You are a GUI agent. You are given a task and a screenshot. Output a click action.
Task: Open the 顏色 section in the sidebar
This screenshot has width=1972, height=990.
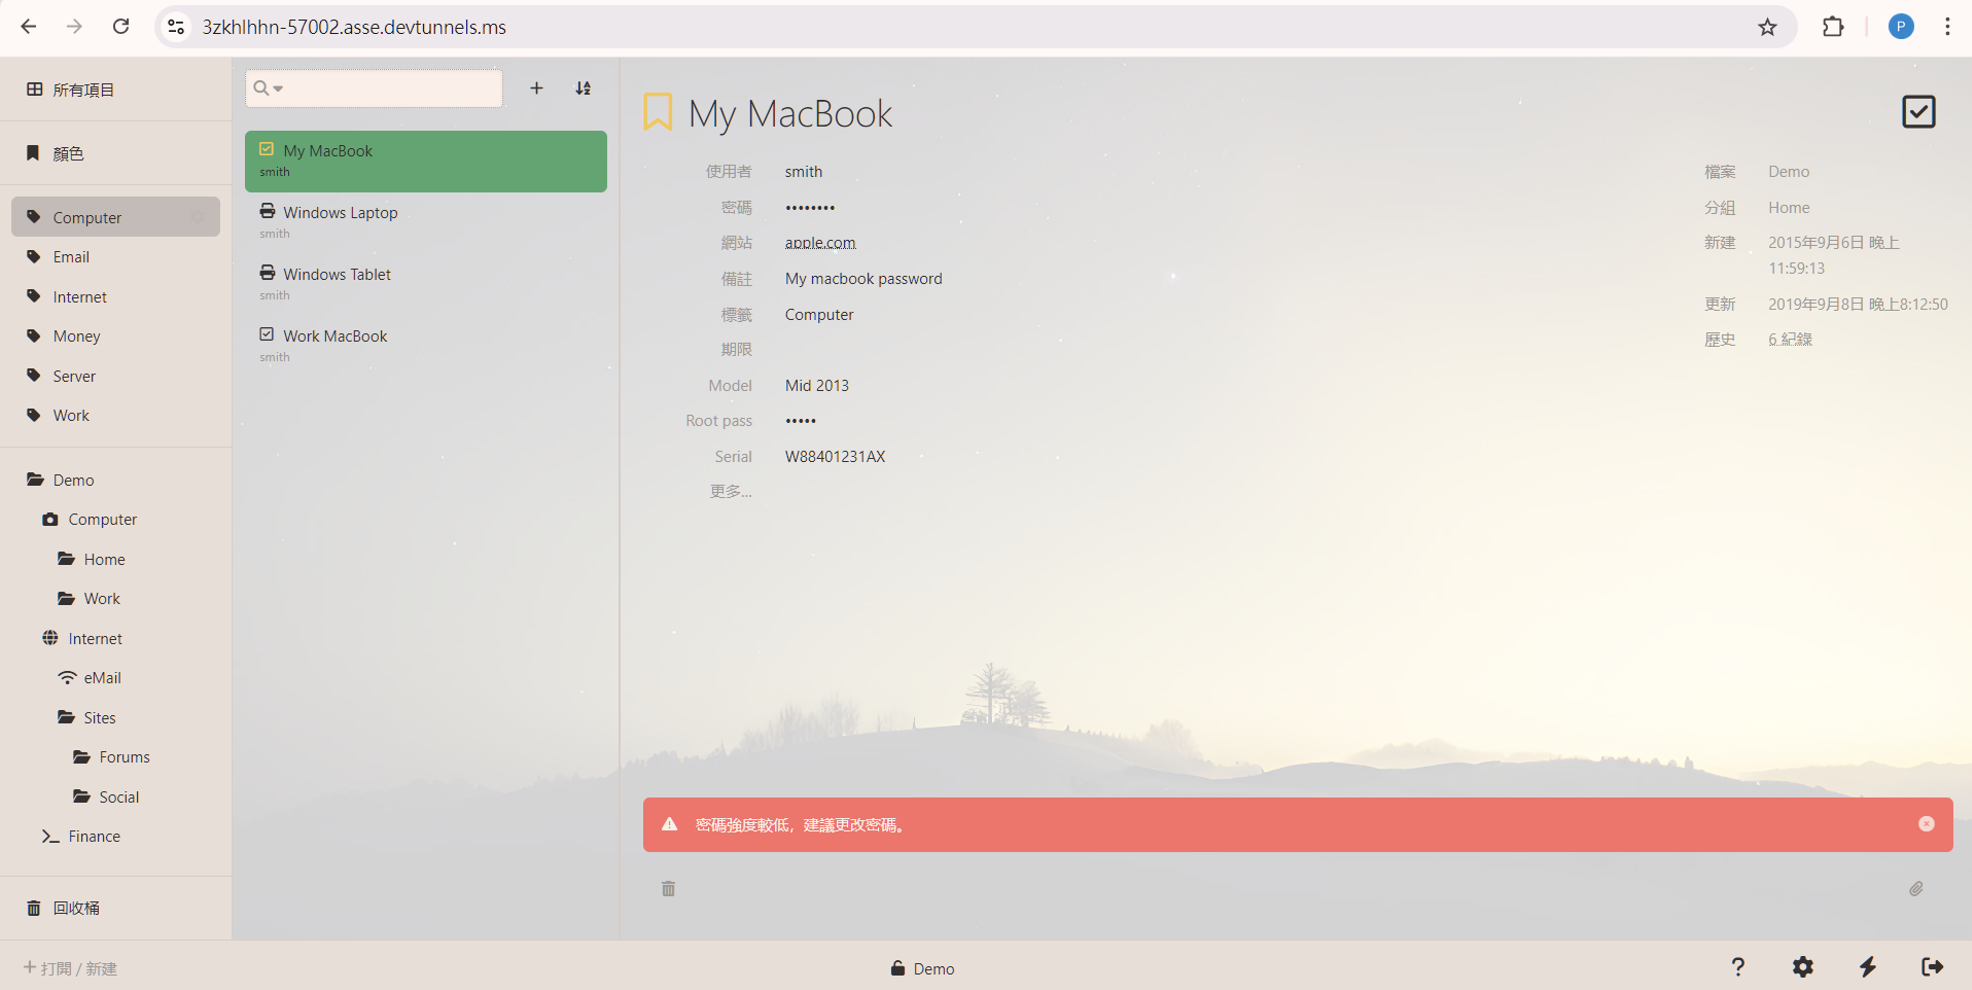[69, 153]
